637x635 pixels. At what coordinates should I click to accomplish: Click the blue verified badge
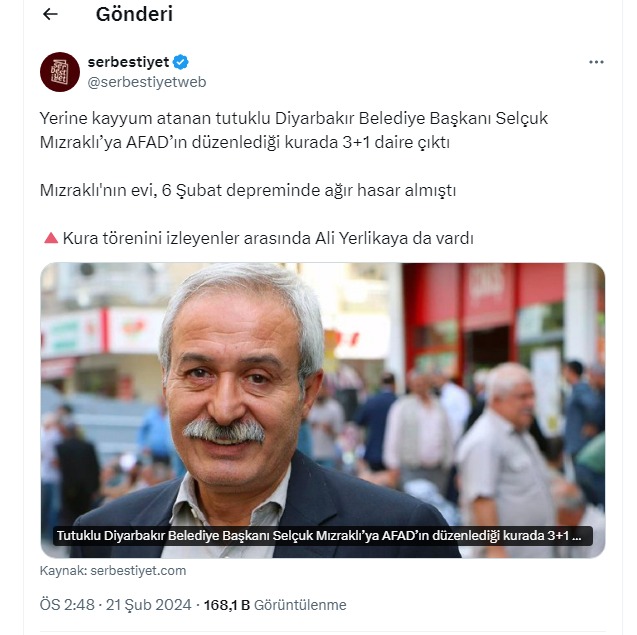[180, 62]
